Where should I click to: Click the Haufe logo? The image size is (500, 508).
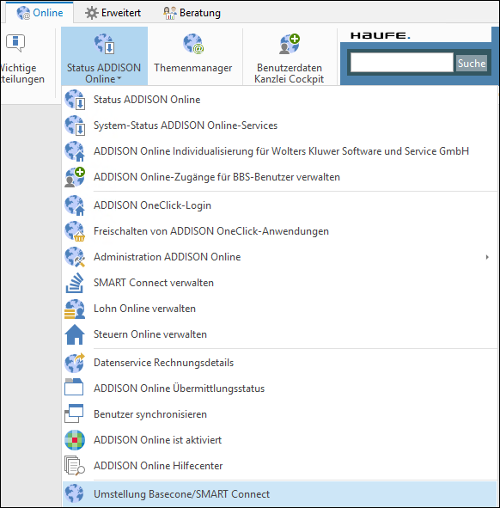(380, 36)
